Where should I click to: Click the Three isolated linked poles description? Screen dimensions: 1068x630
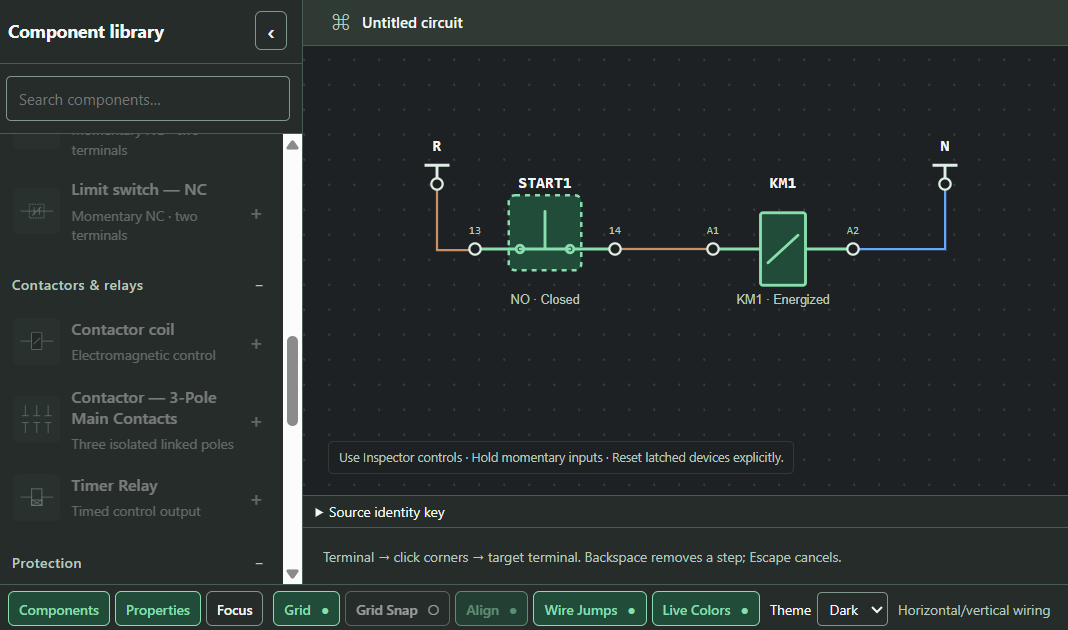click(153, 444)
